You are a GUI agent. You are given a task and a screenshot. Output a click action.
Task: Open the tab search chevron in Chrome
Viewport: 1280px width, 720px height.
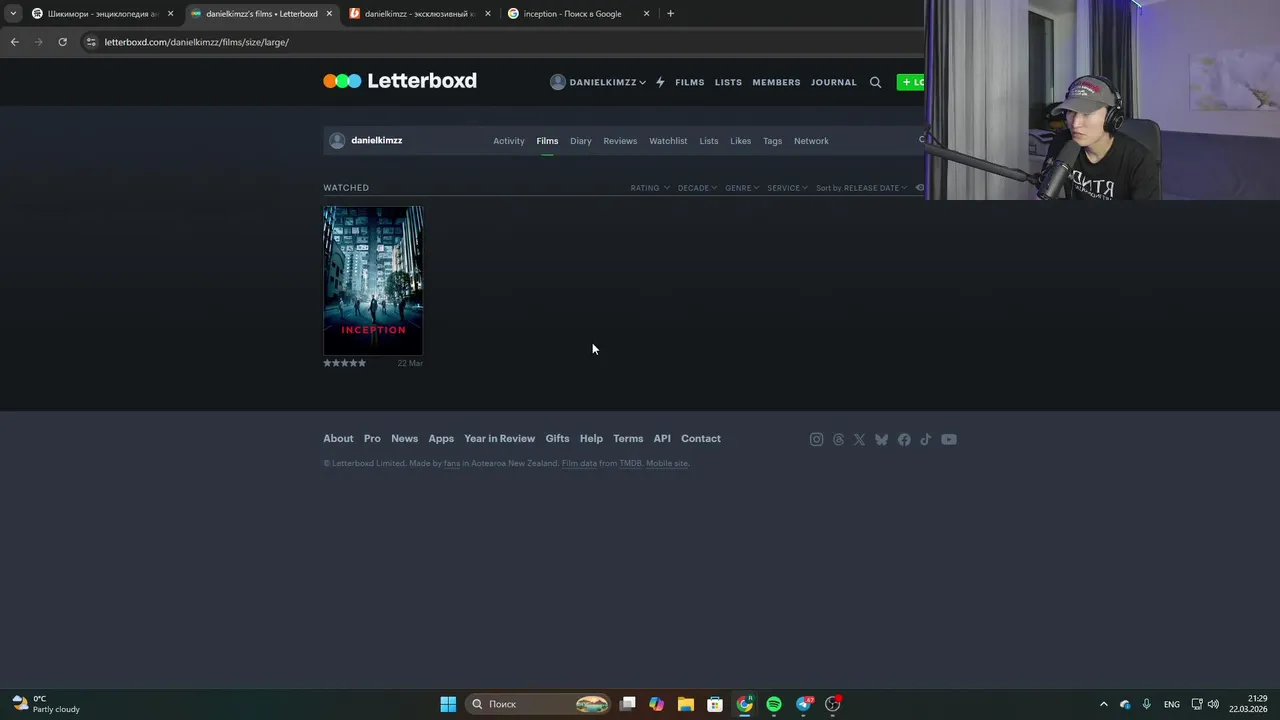pyautogui.click(x=12, y=13)
